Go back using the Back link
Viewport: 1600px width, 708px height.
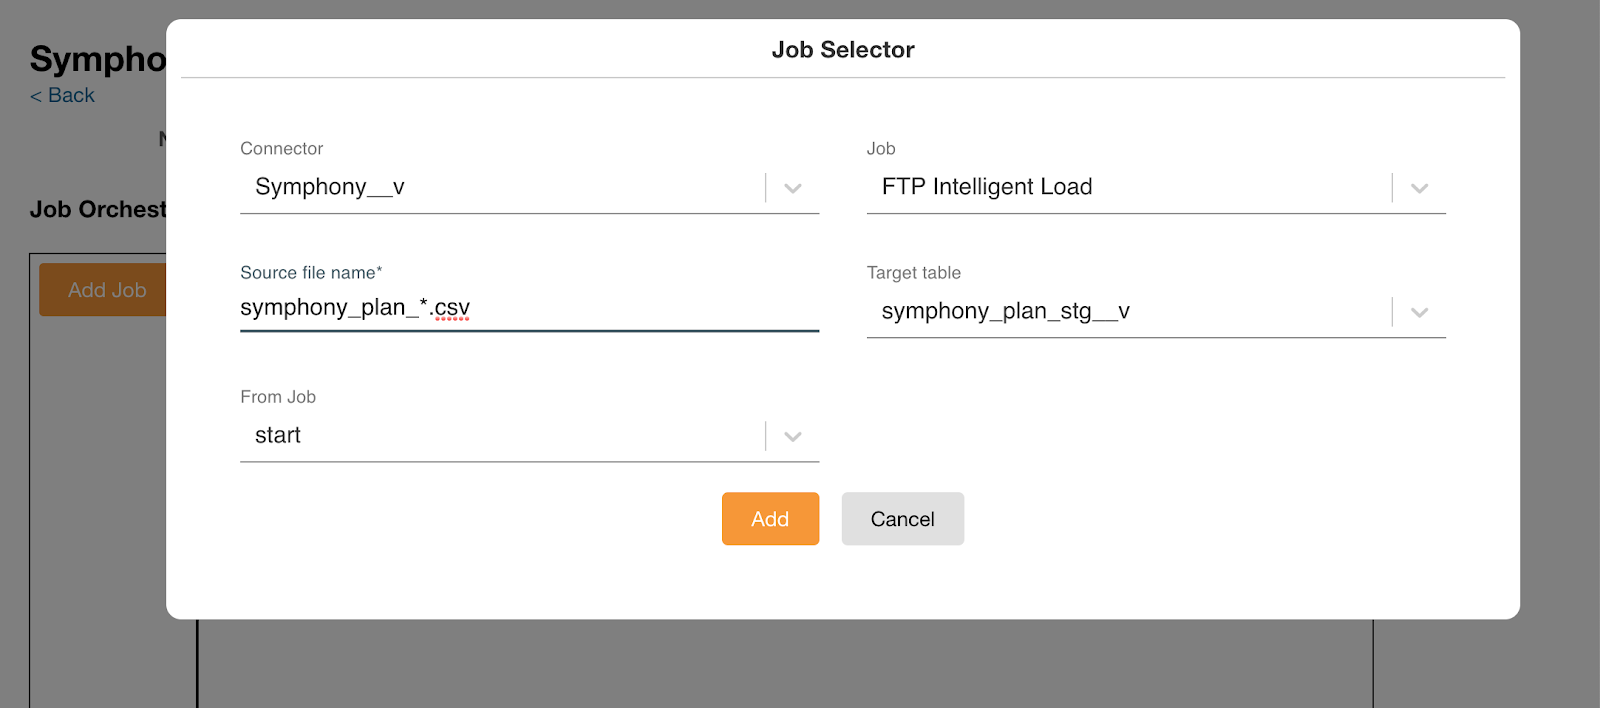pos(62,96)
